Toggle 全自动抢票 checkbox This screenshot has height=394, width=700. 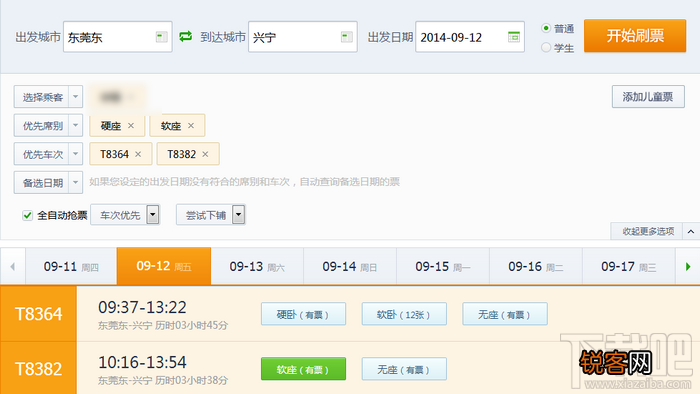[x=28, y=216]
